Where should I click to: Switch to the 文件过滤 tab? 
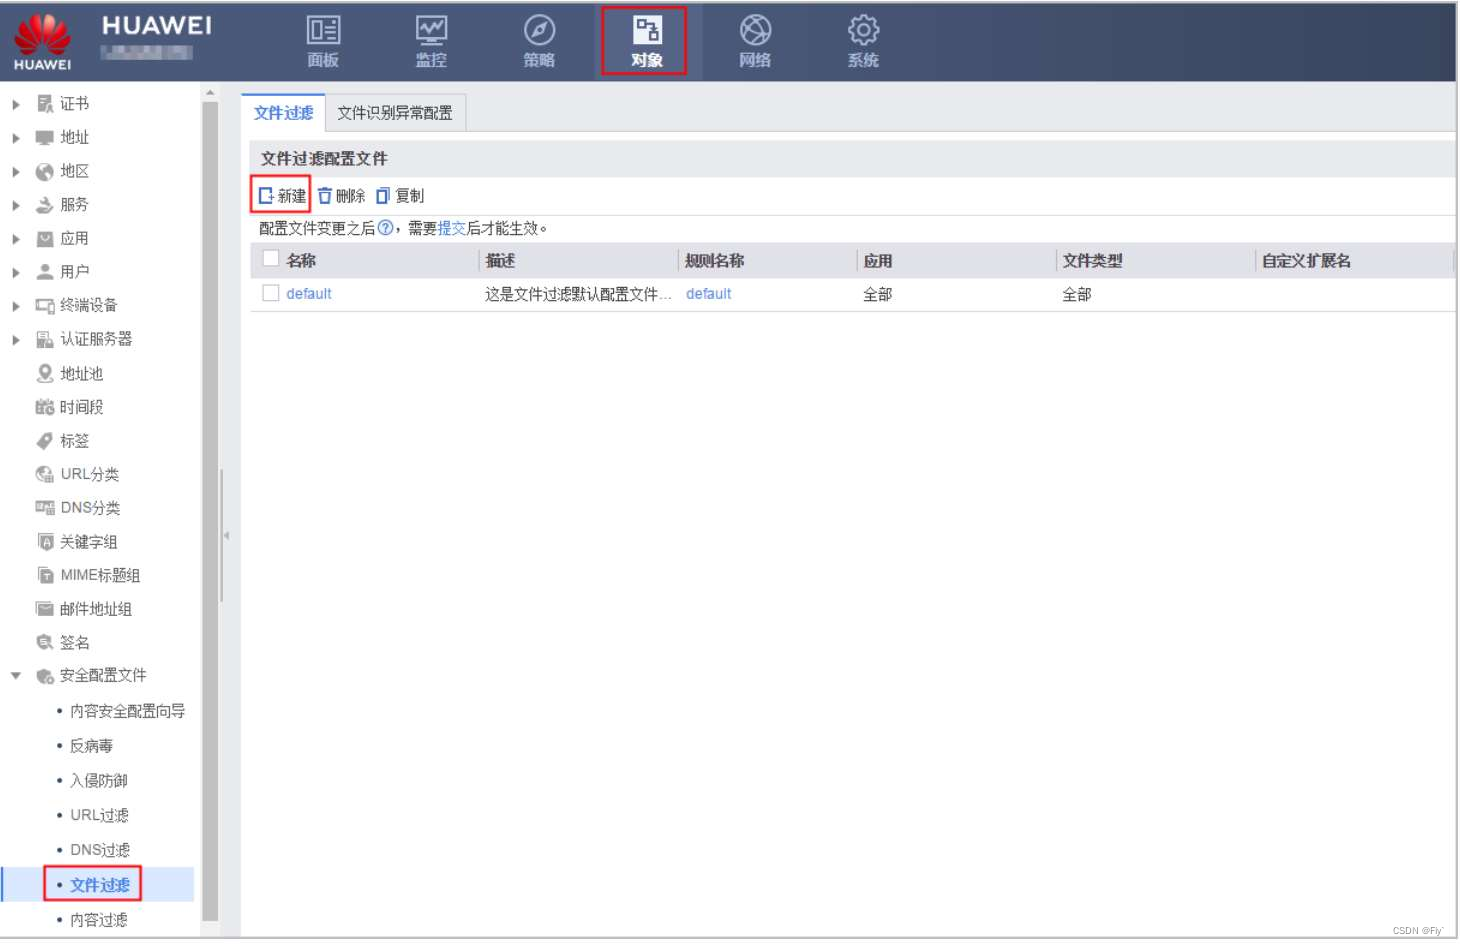pos(284,113)
